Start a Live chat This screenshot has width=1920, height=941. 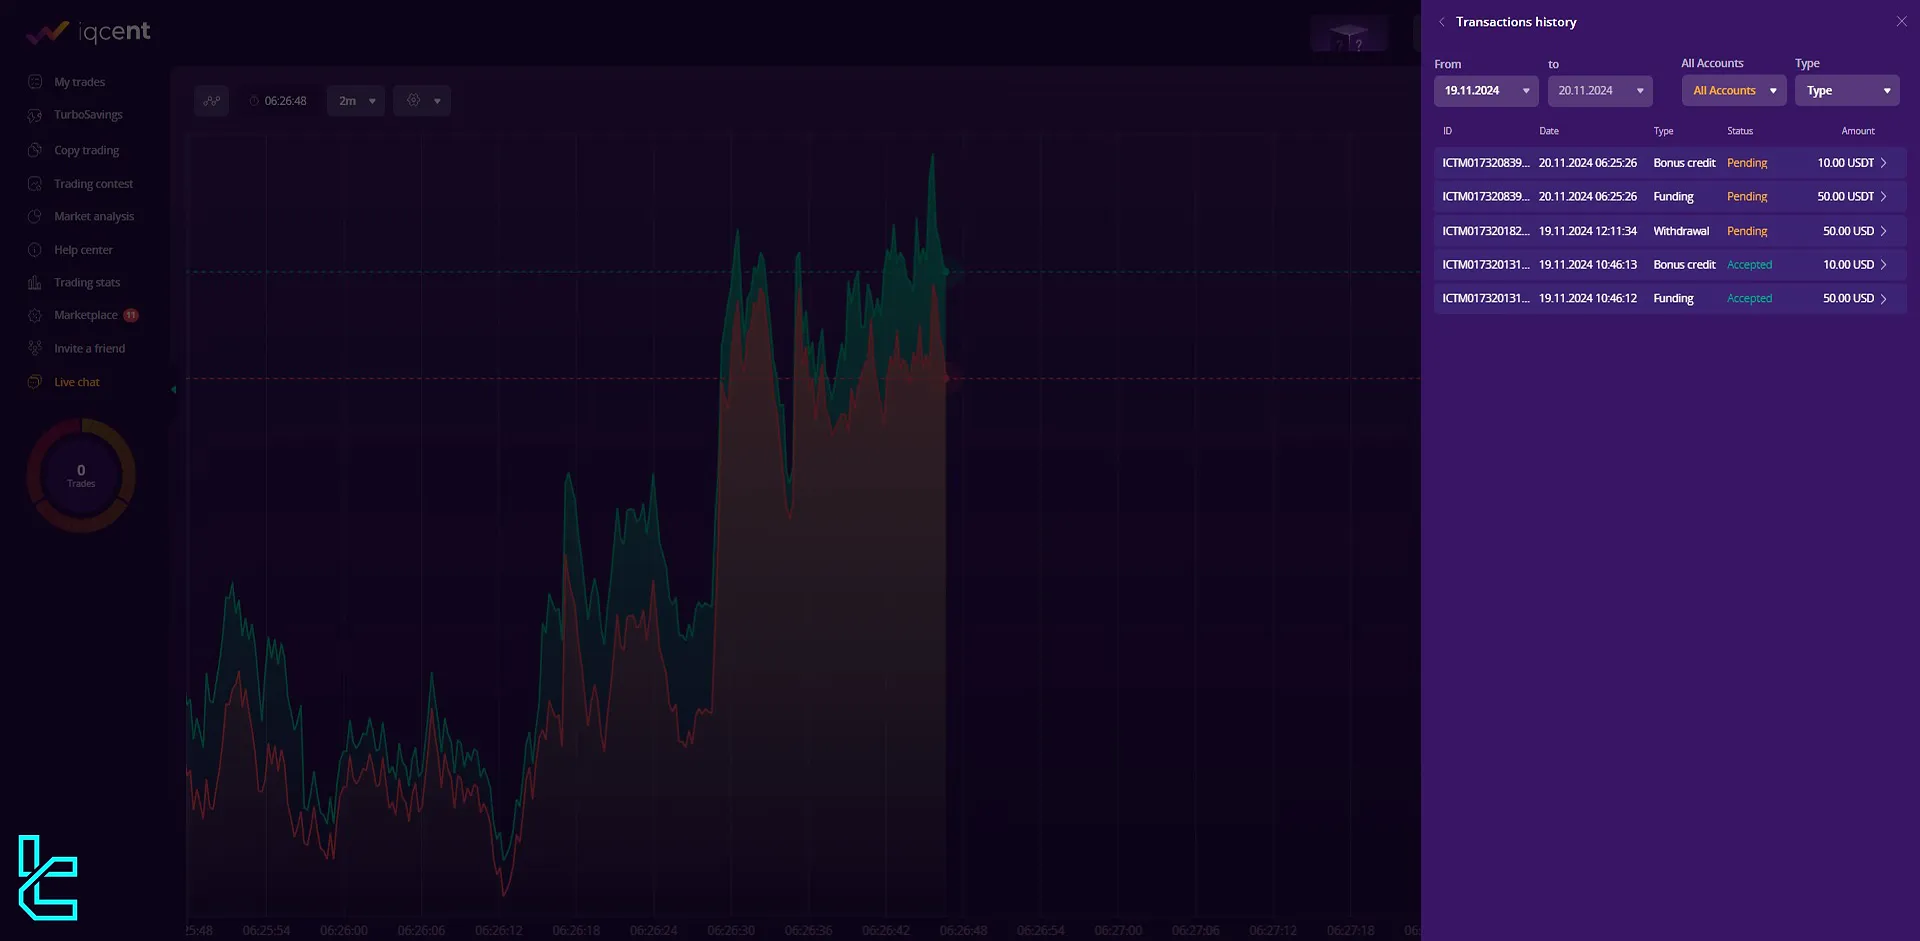click(77, 382)
